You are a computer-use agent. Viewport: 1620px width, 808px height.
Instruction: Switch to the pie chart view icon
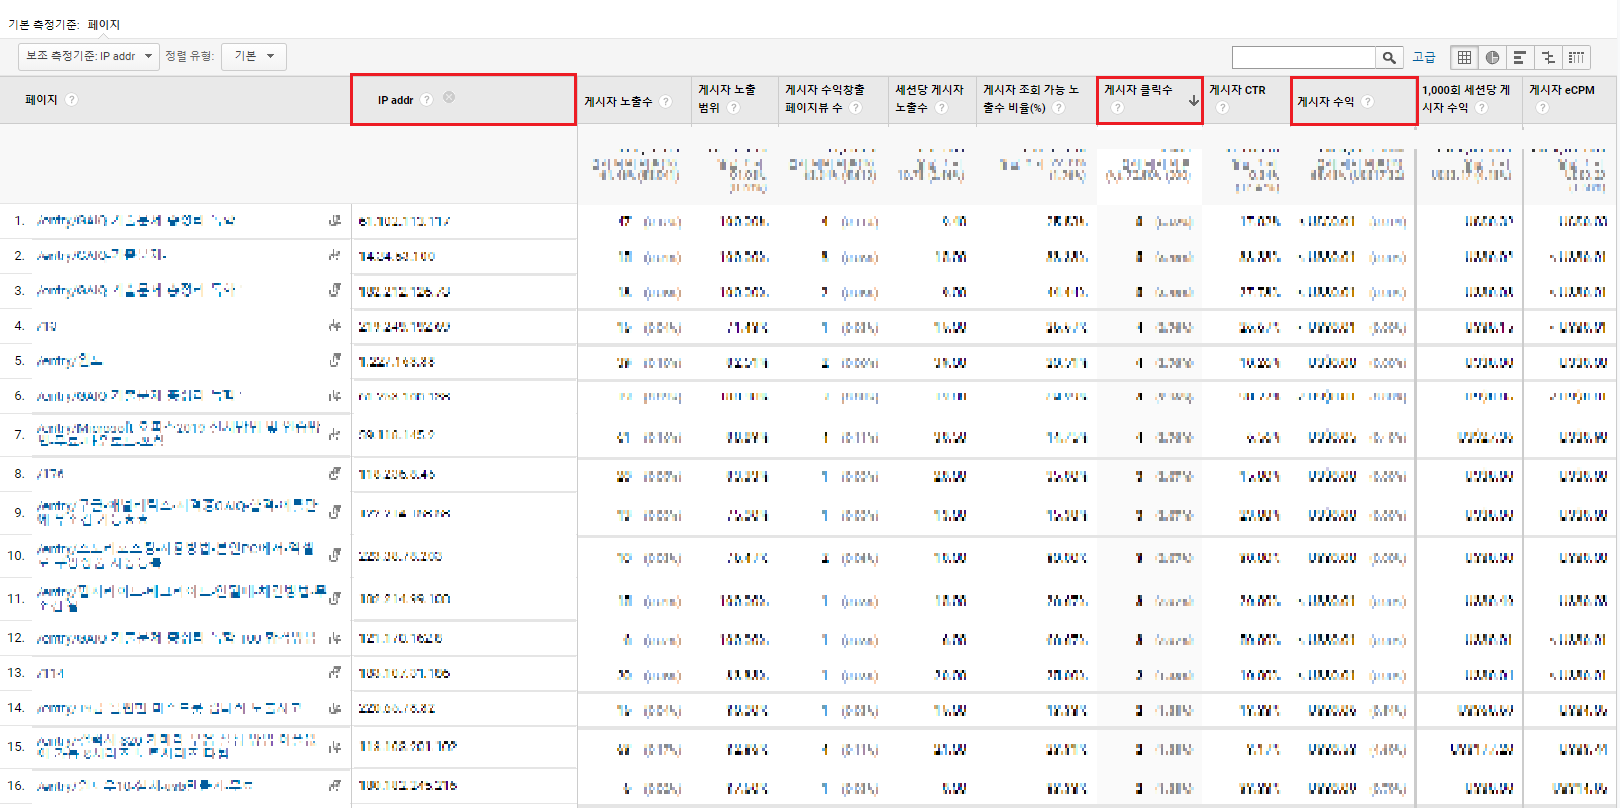click(1492, 57)
